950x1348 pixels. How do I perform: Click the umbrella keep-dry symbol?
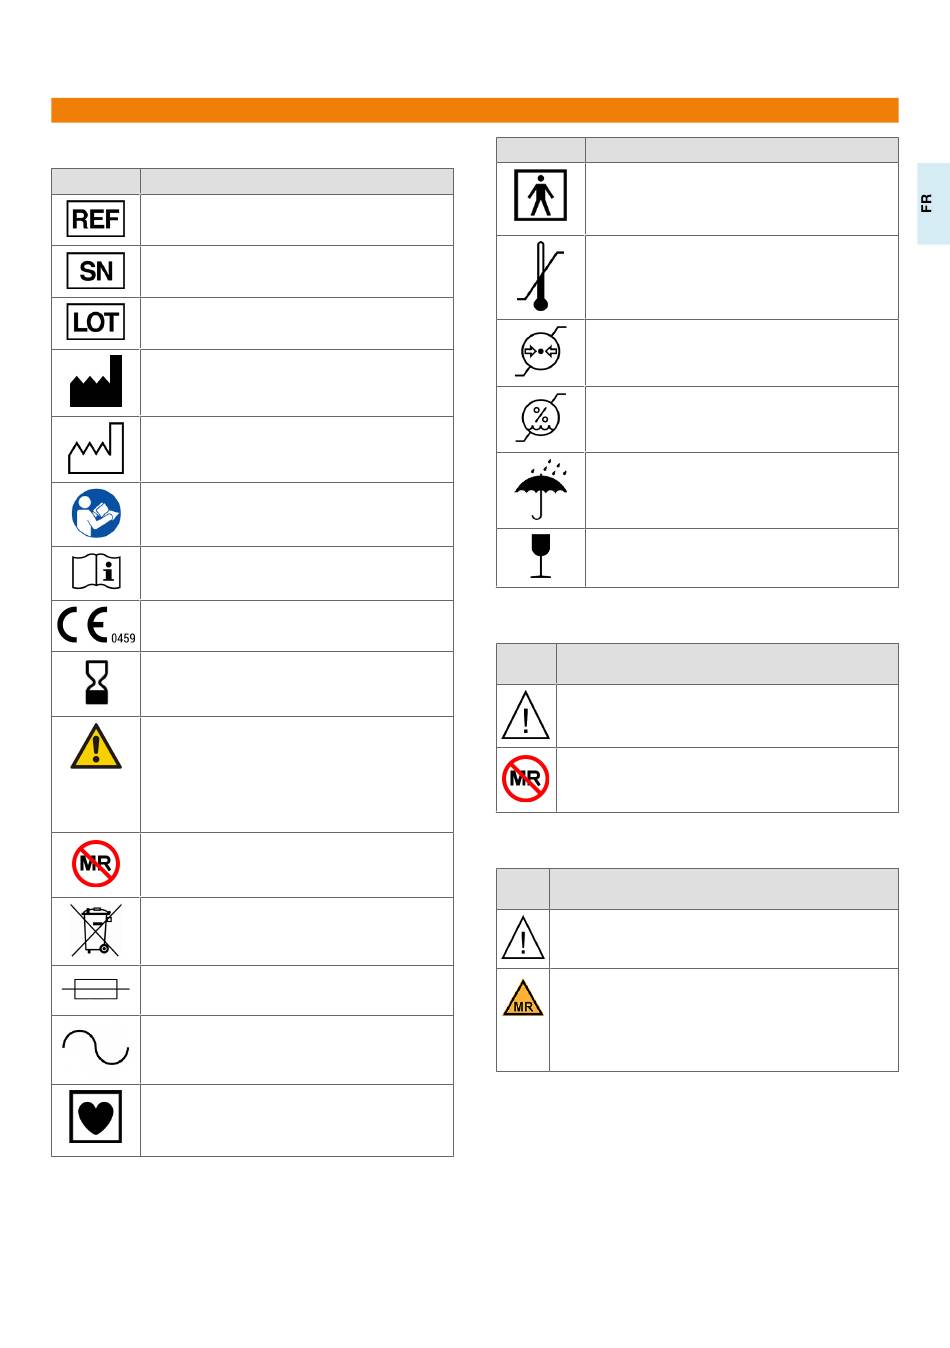[x=541, y=489]
